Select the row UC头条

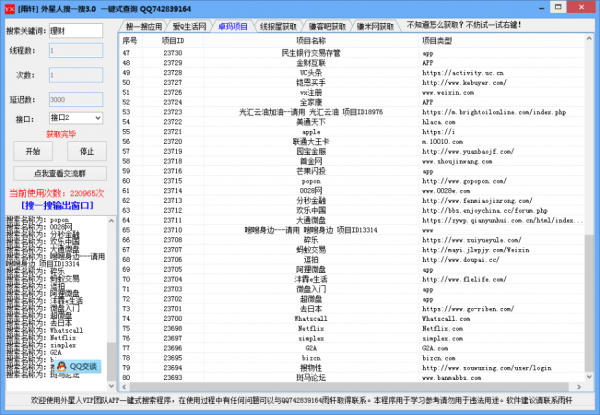352,73
